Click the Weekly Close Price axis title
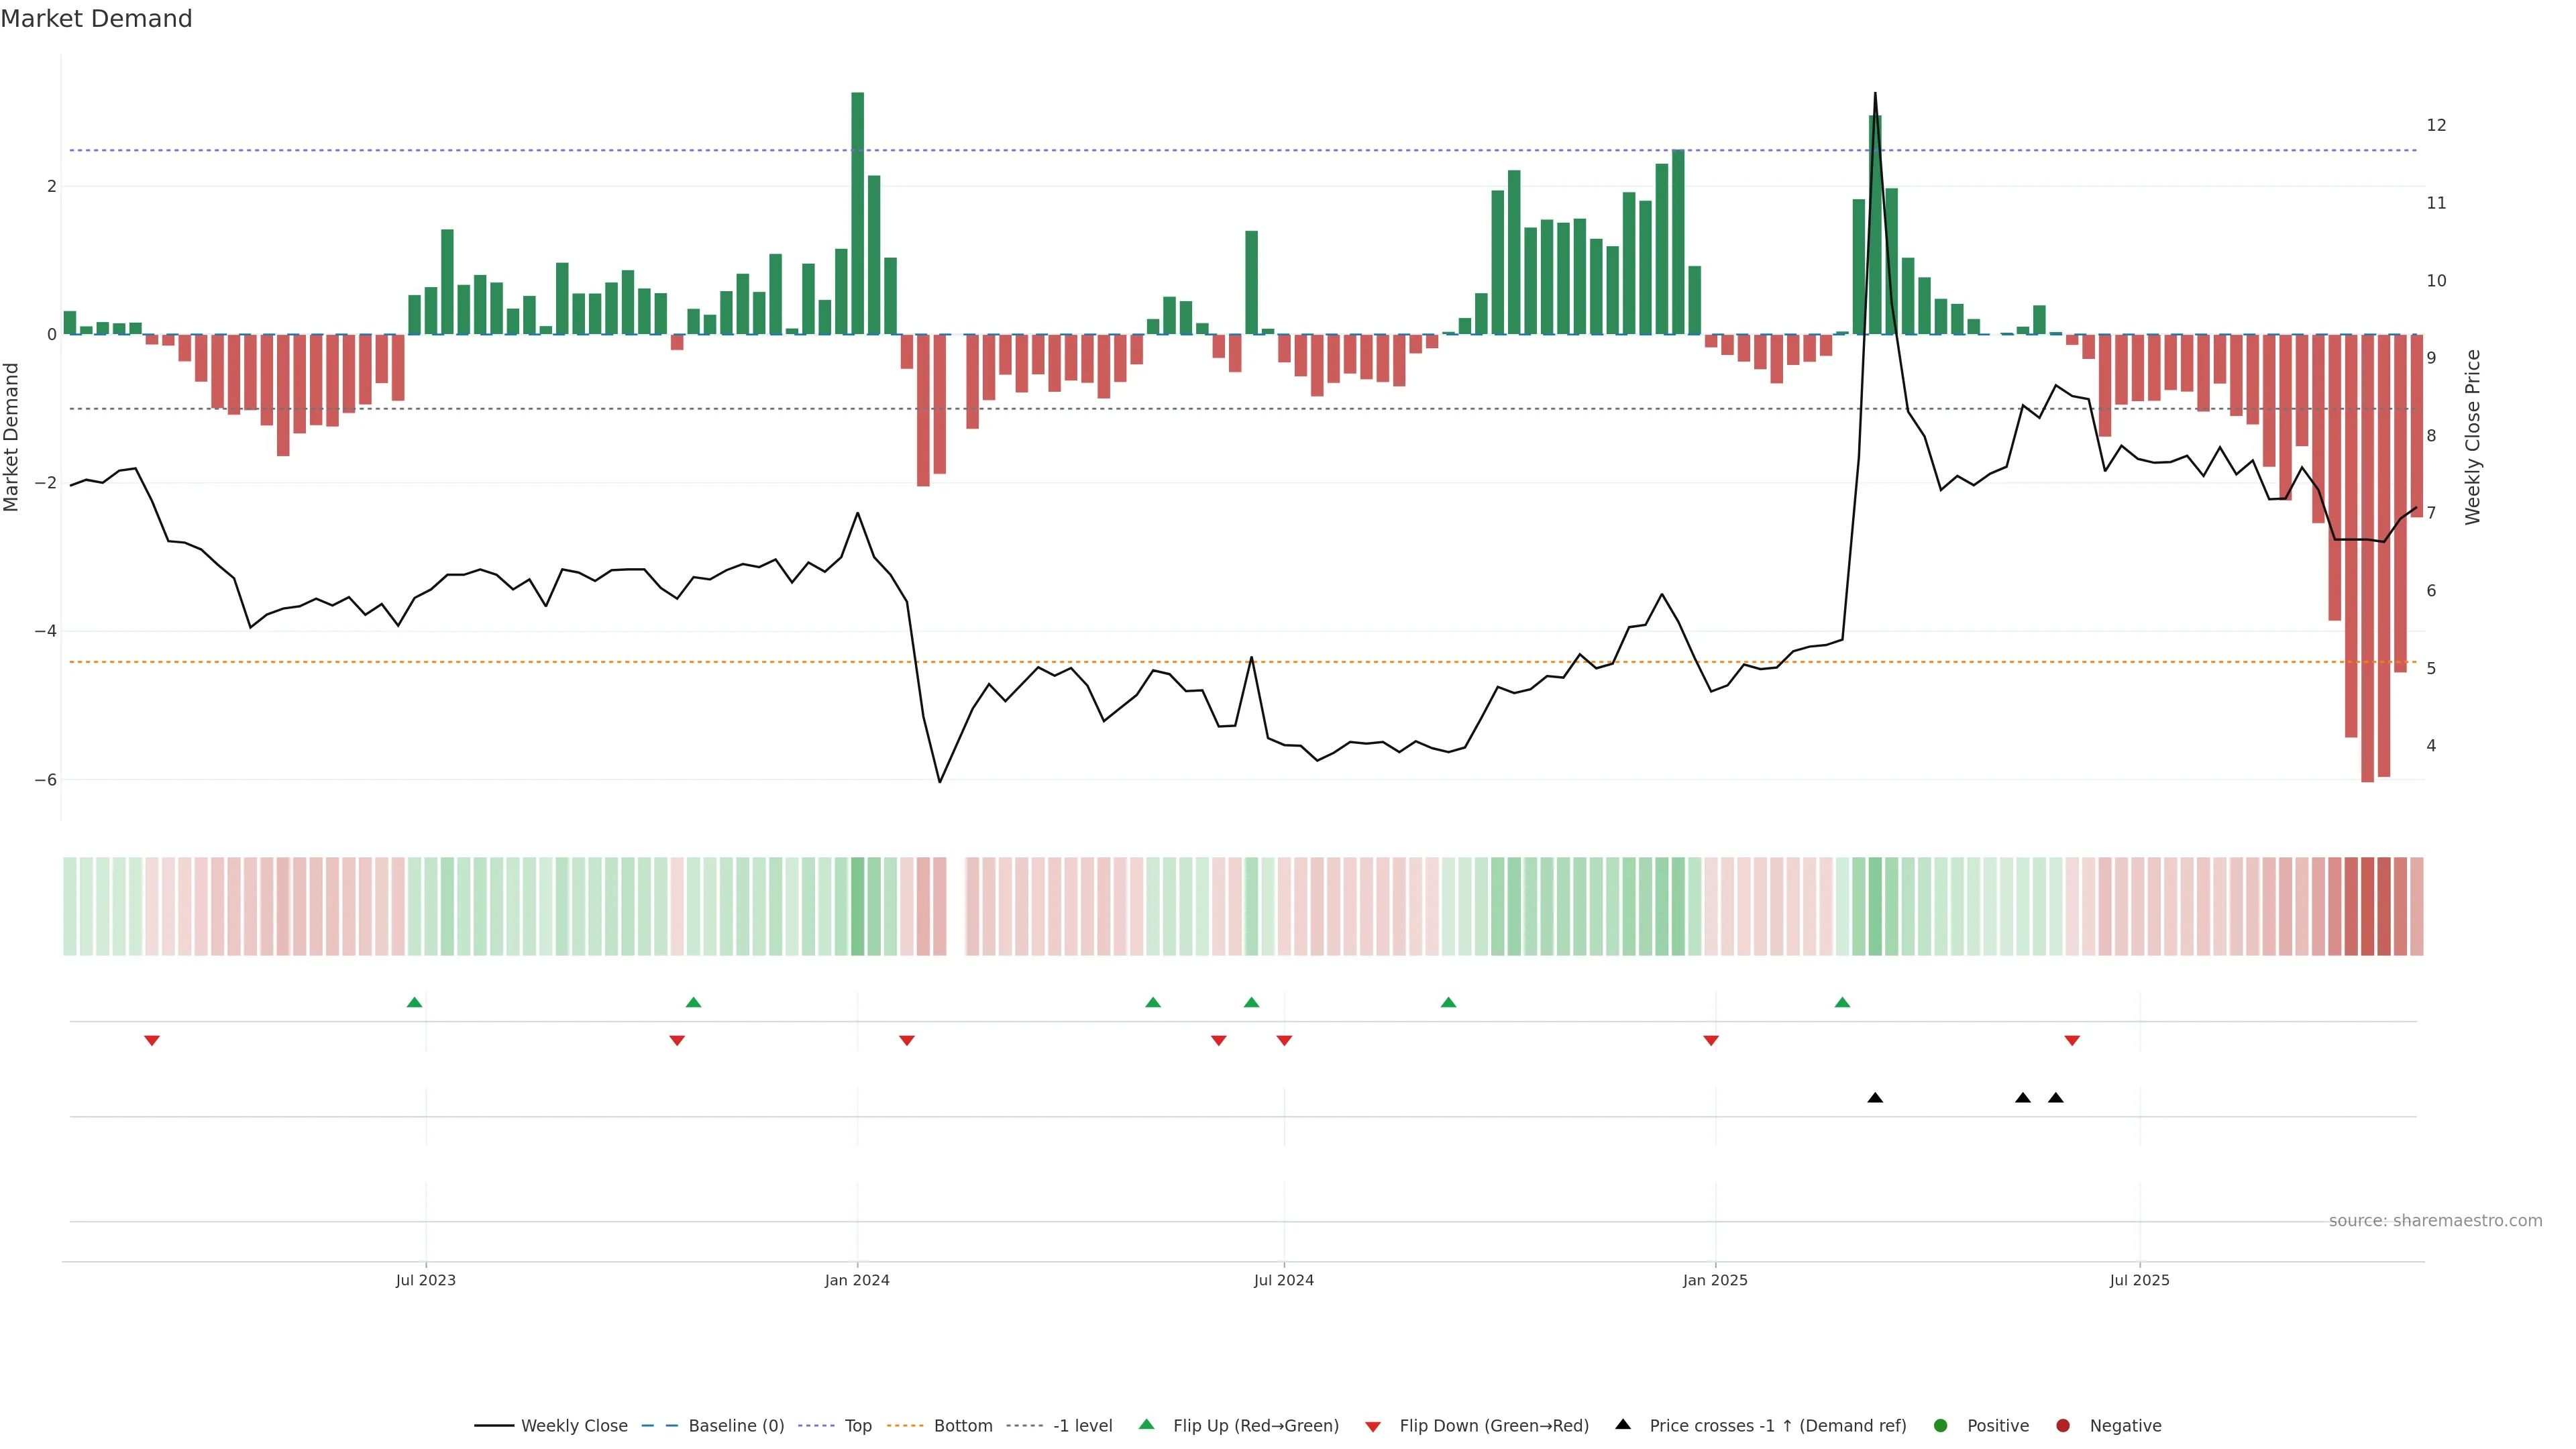2576x1449 pixels. 2473,437
